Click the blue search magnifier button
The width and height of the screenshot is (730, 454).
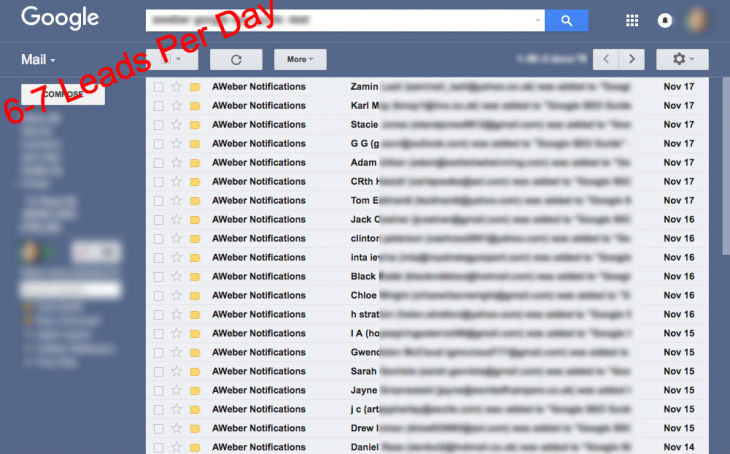[567, 20]
